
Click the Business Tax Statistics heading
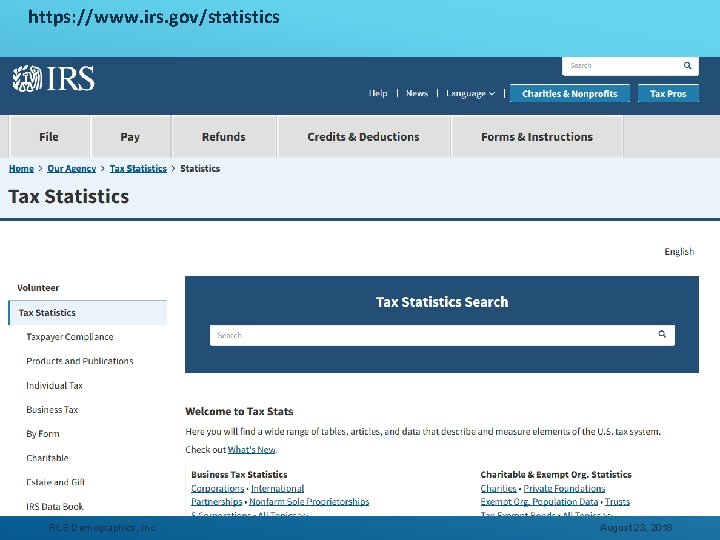click(239, 474)
